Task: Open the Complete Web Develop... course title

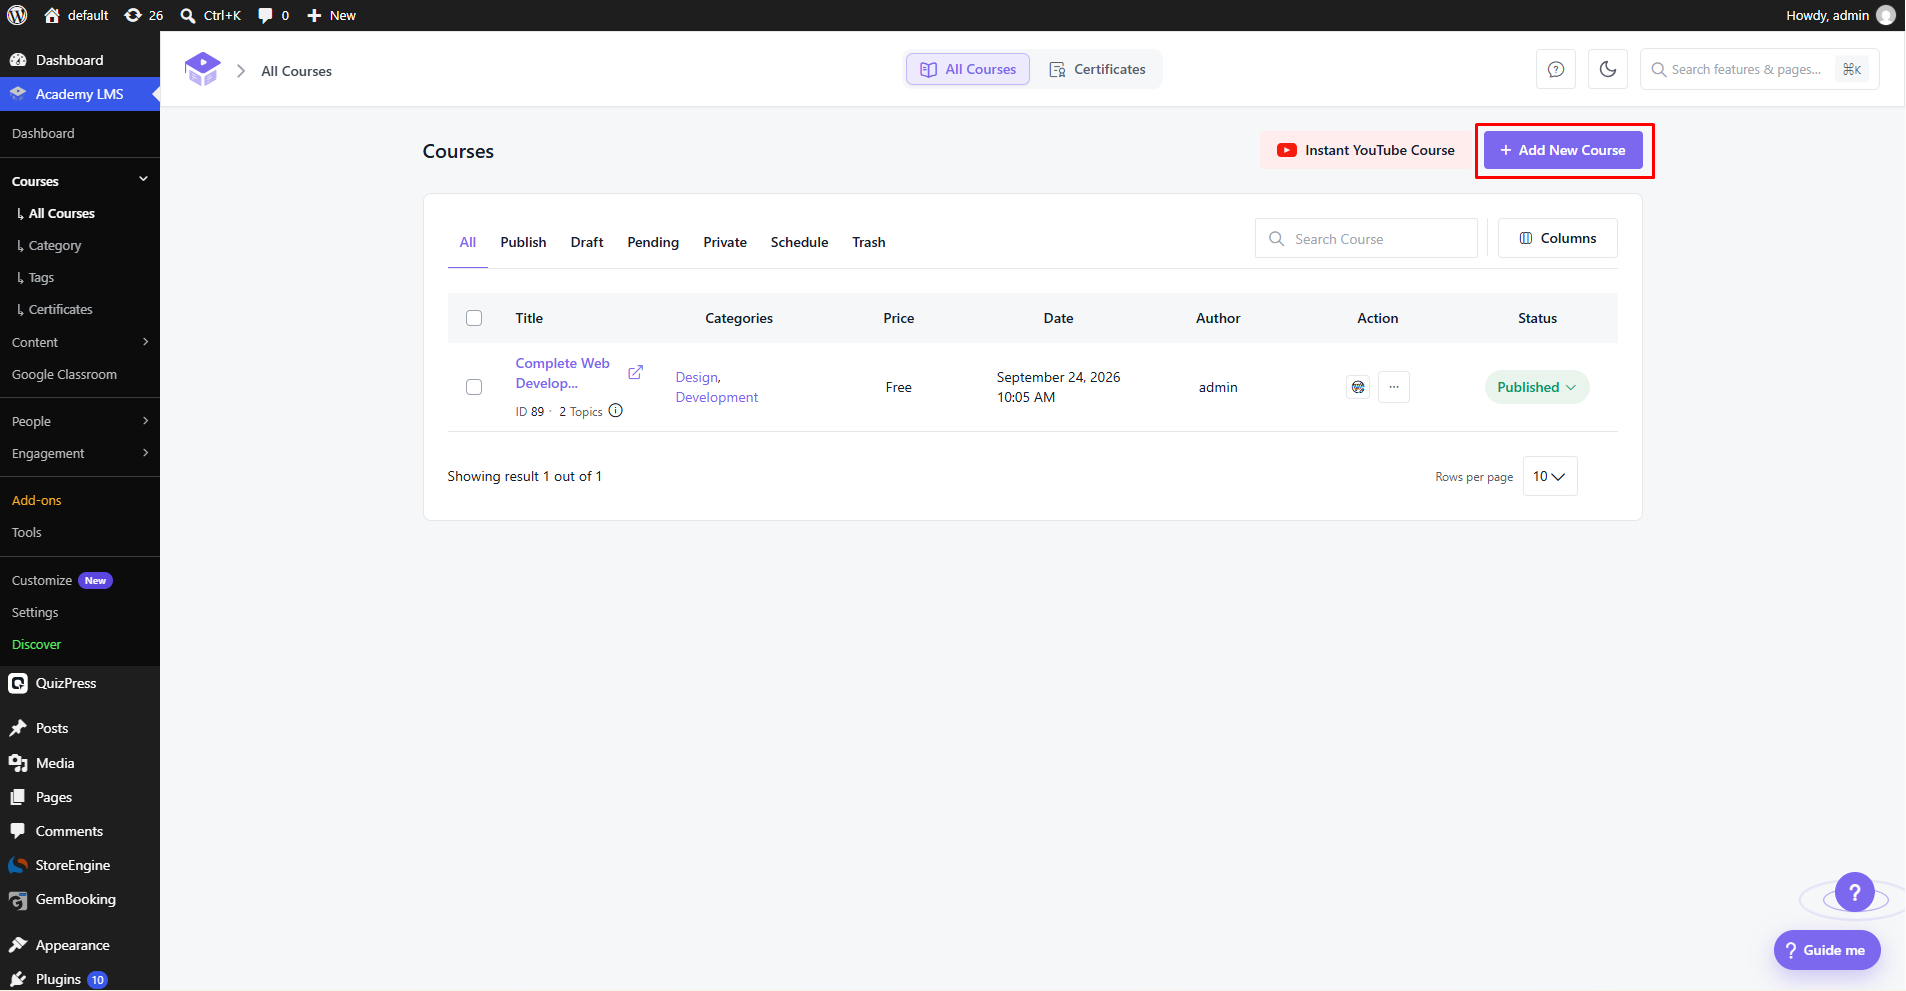Action: (x=563, y=373)
